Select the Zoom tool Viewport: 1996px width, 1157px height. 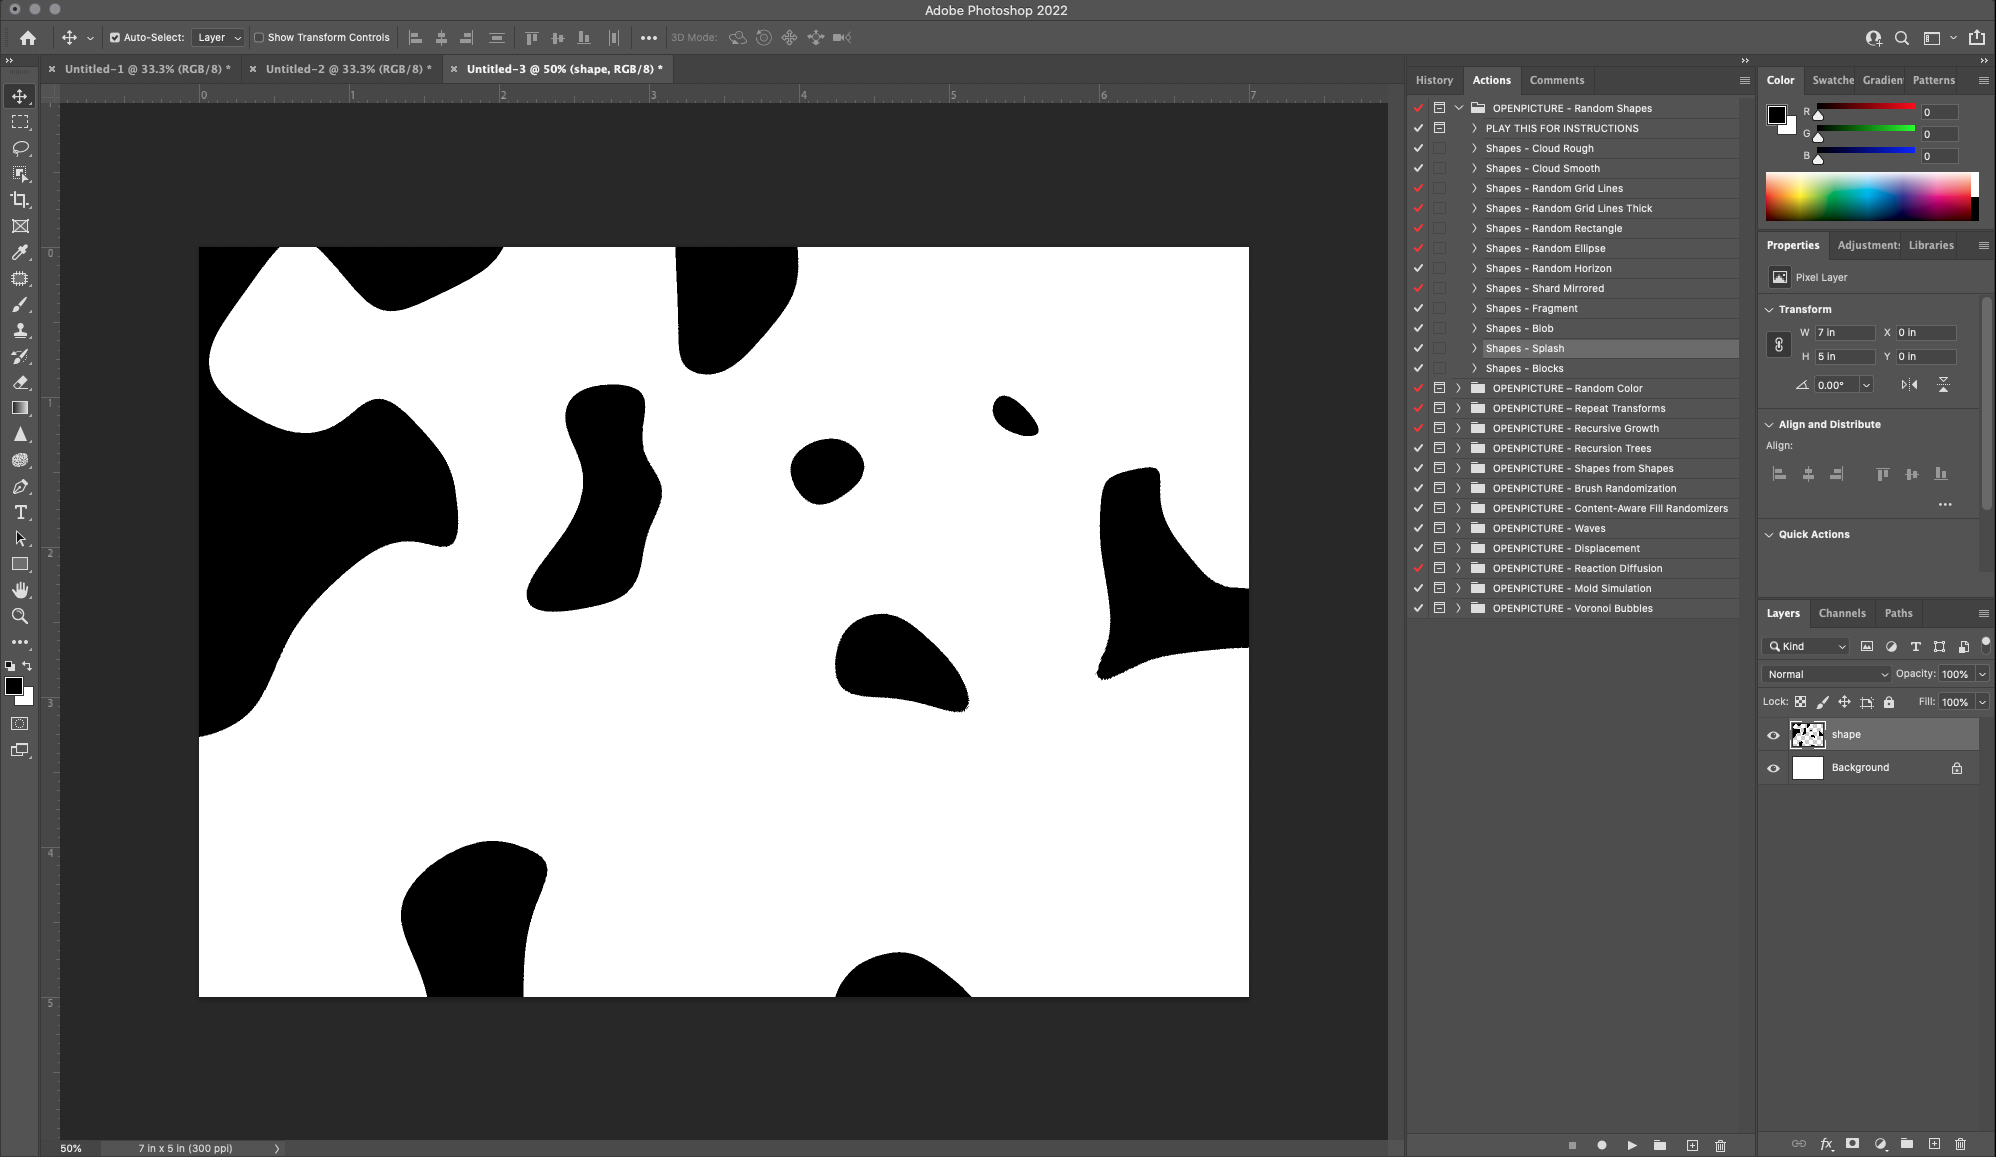point(20,616)
